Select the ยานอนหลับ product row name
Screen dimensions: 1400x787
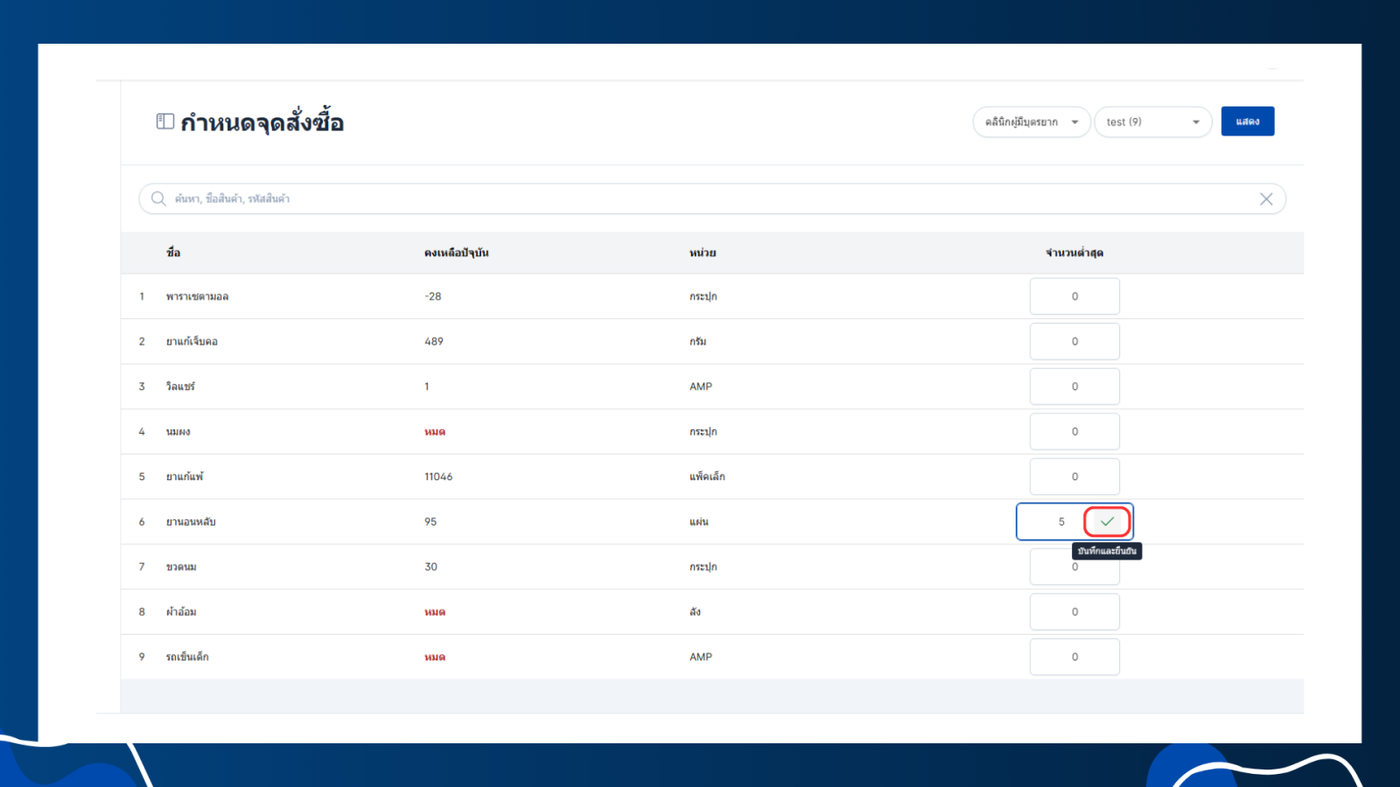(191, 522)
